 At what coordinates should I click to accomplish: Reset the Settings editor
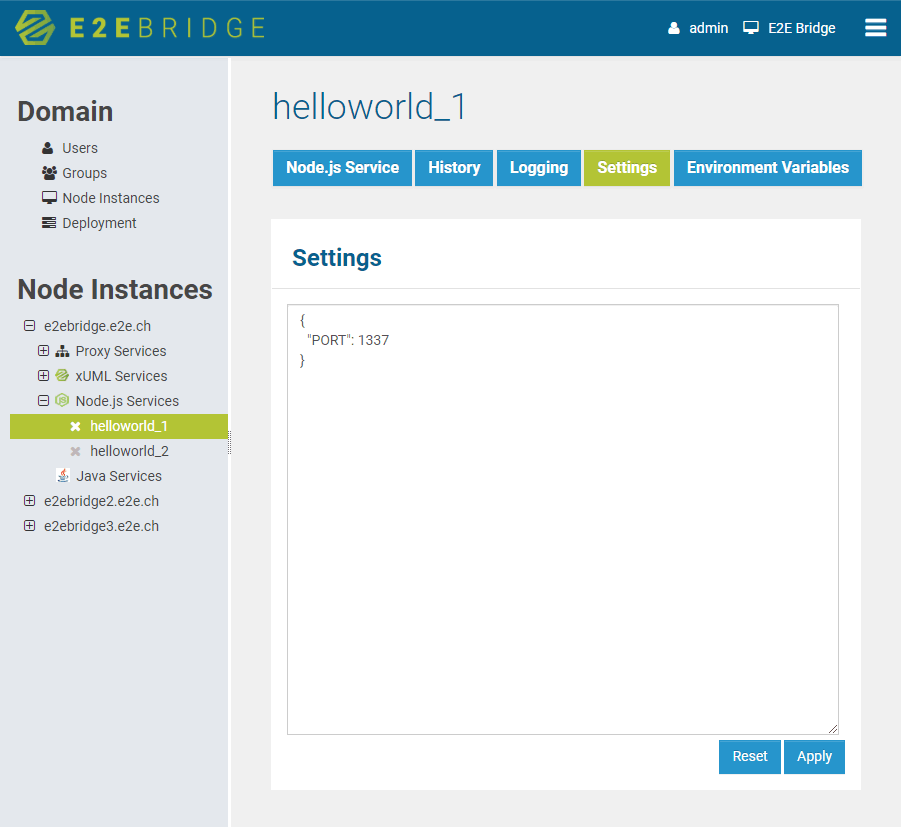tap(749, 756)
